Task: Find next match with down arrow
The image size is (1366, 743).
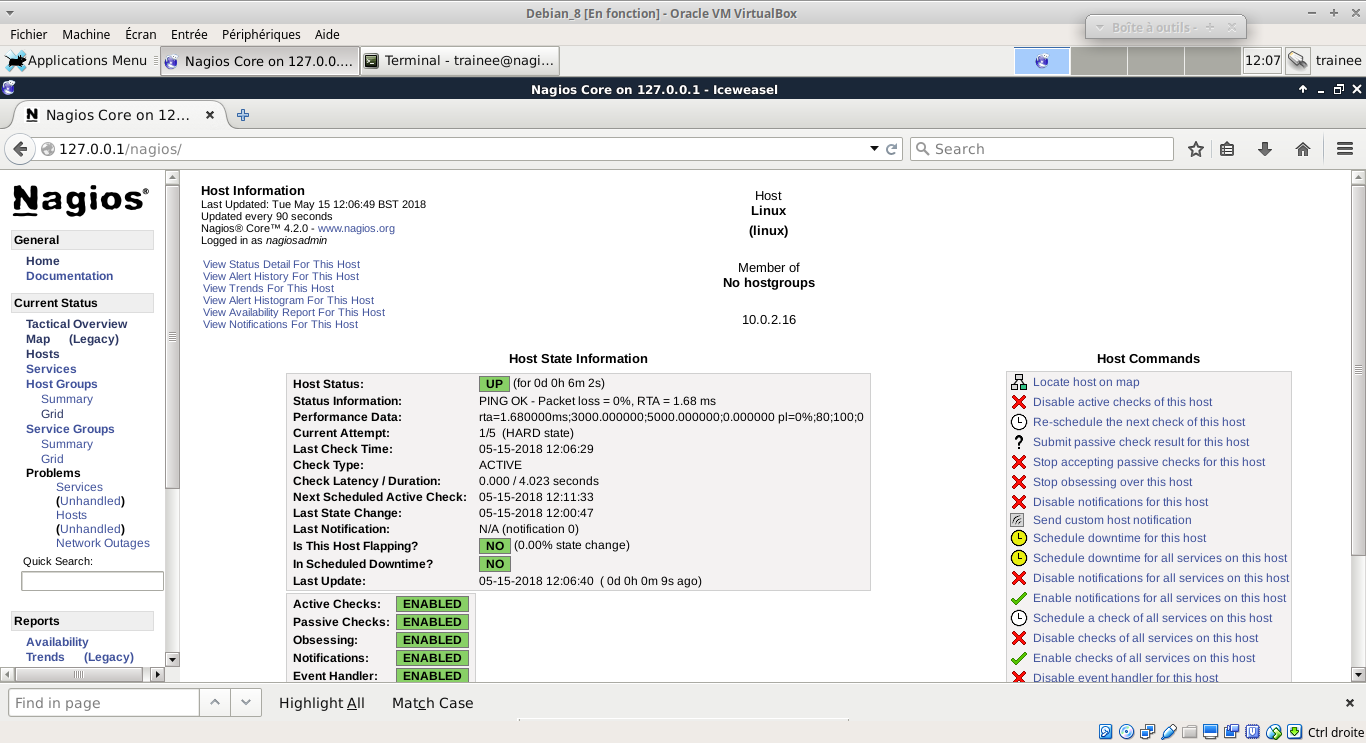Action: click(246, 703)
